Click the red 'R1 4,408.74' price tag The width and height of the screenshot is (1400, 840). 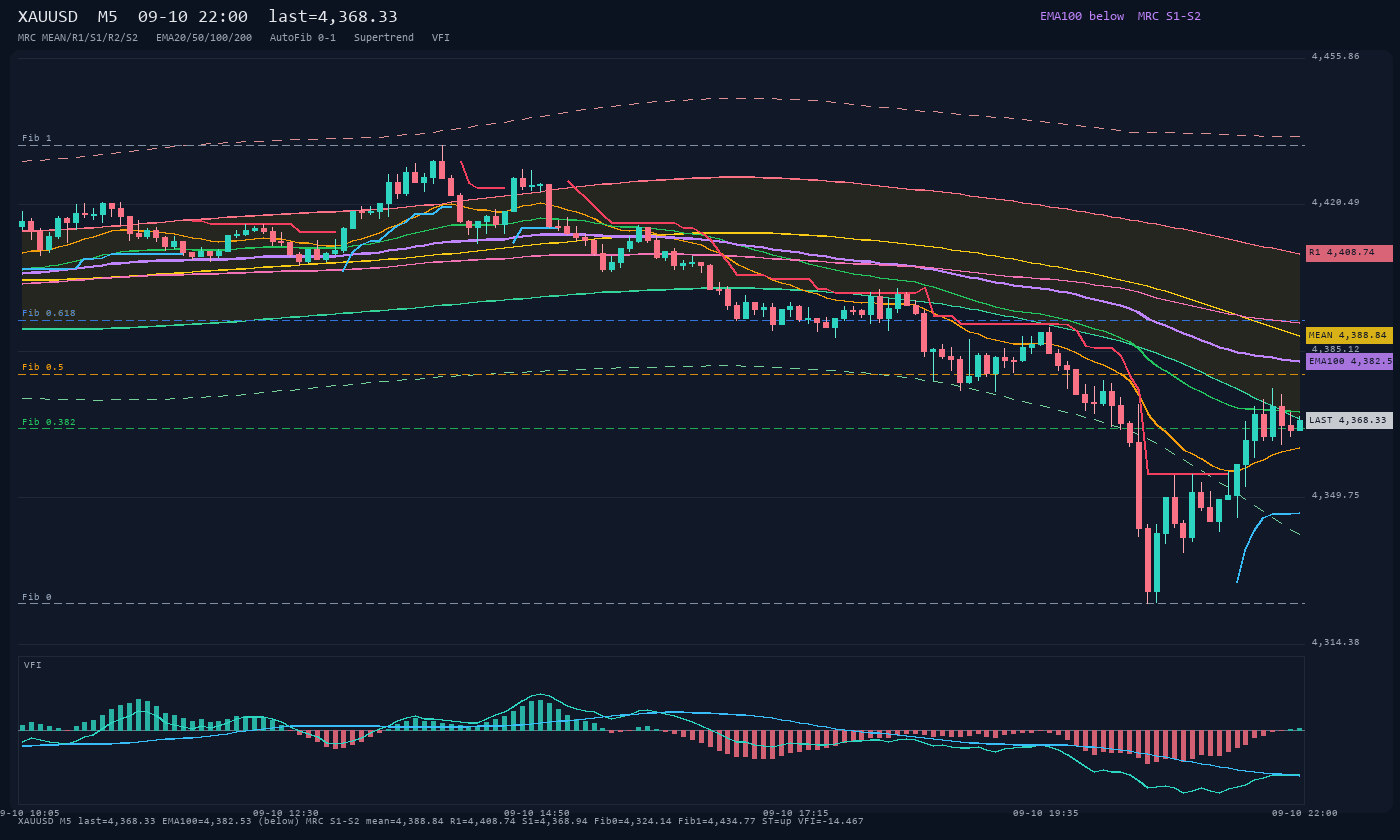click(x=1349, y=253)
